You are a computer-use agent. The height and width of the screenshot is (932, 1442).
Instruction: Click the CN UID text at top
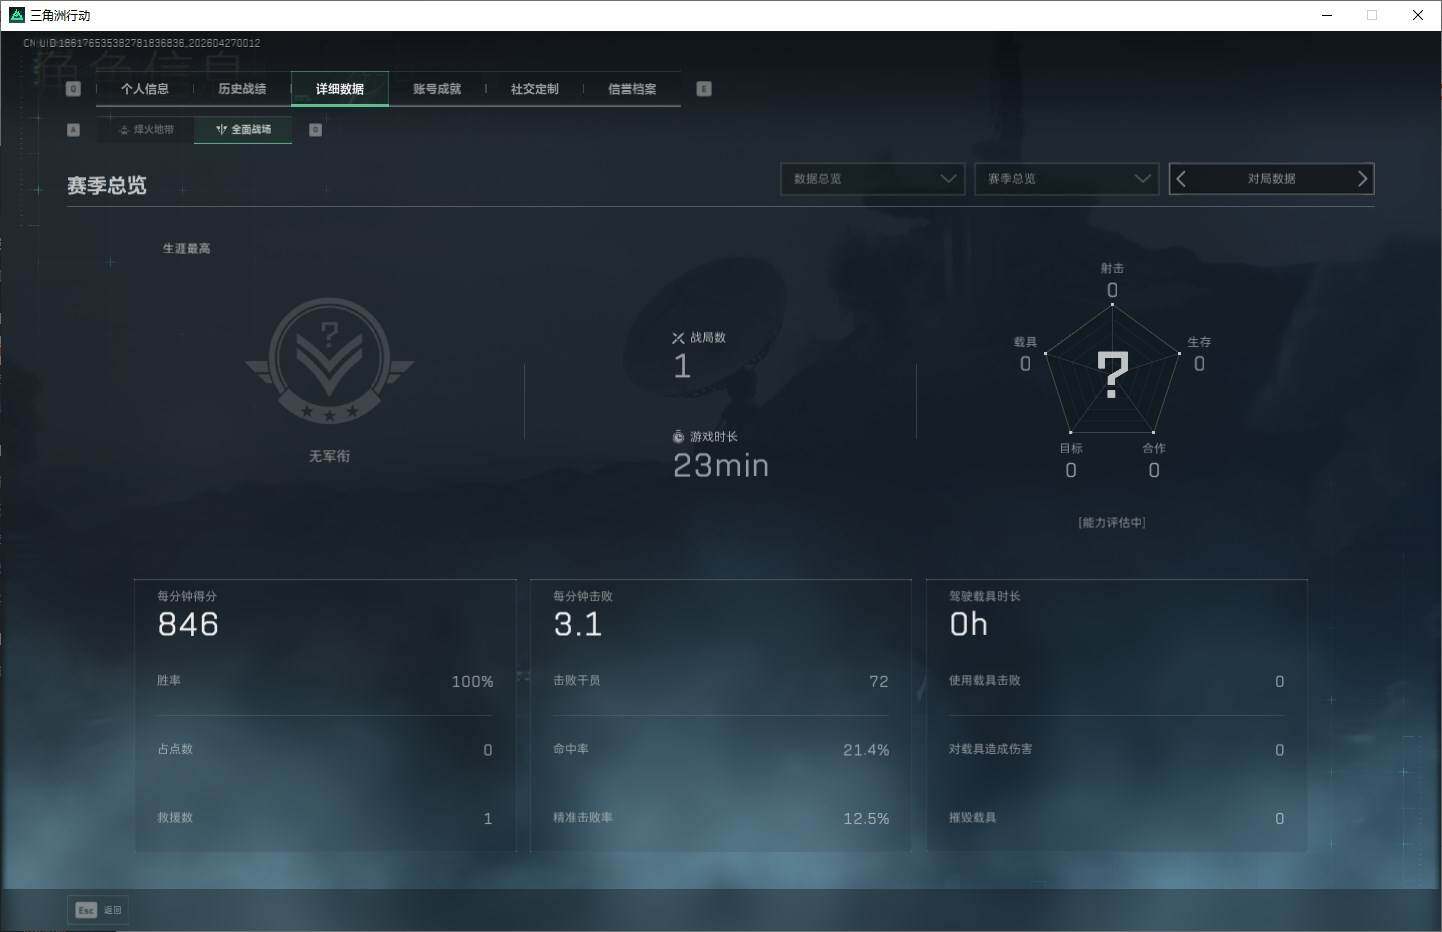coord(142,43)
